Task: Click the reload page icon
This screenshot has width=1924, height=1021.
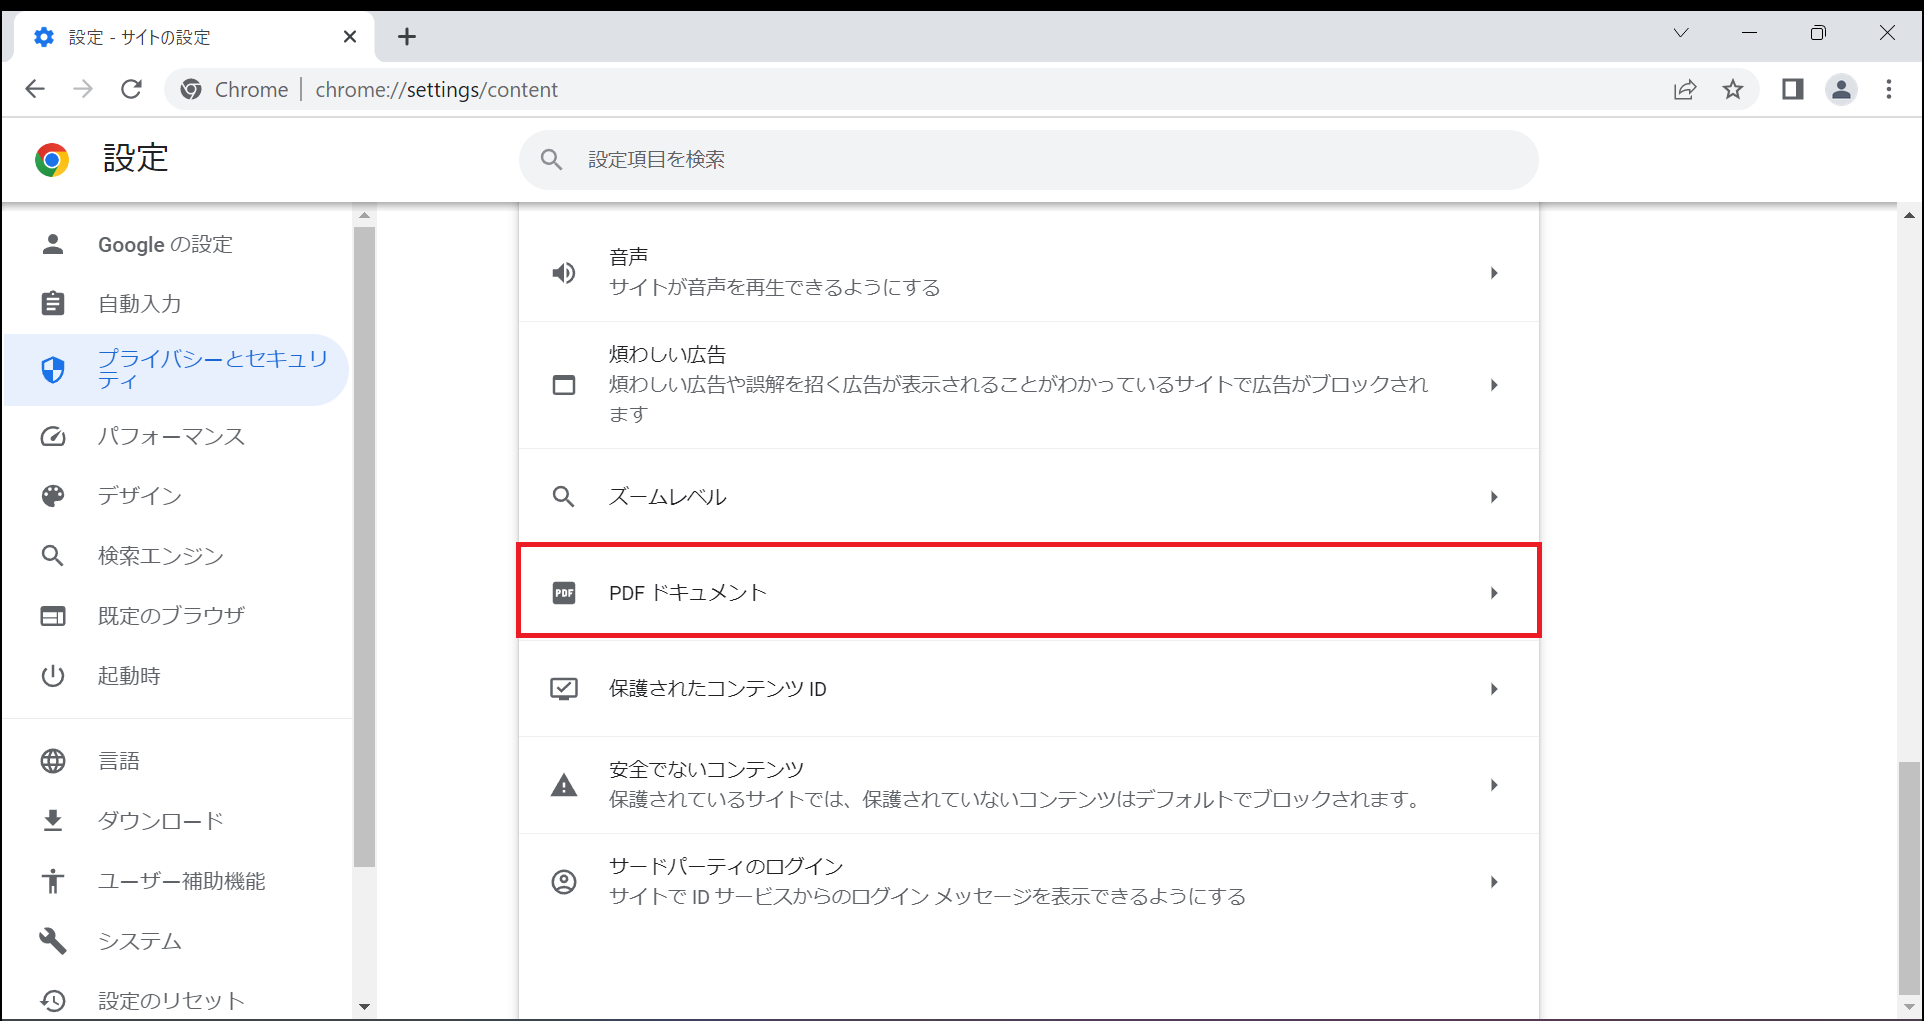Action: coord(131,89)
